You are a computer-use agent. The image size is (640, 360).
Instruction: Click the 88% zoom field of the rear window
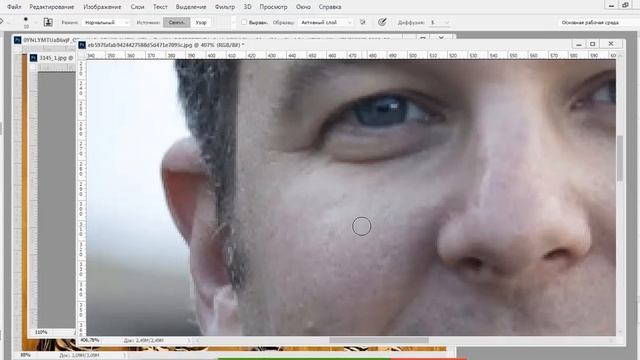[x=25, y=356]
